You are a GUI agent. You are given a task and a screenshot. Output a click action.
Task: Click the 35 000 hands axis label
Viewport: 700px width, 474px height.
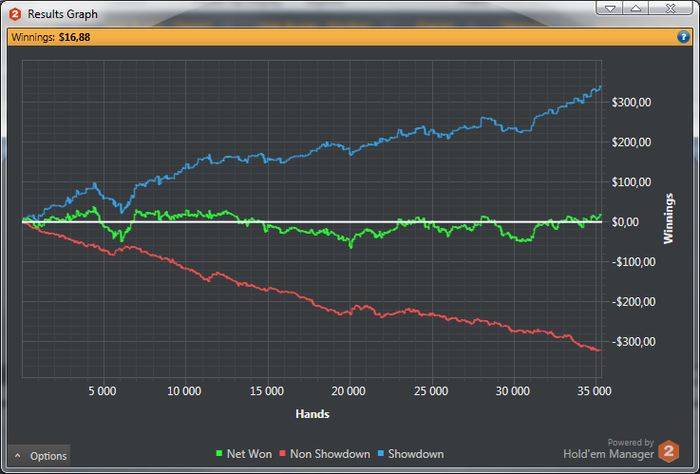pos(594,391)
